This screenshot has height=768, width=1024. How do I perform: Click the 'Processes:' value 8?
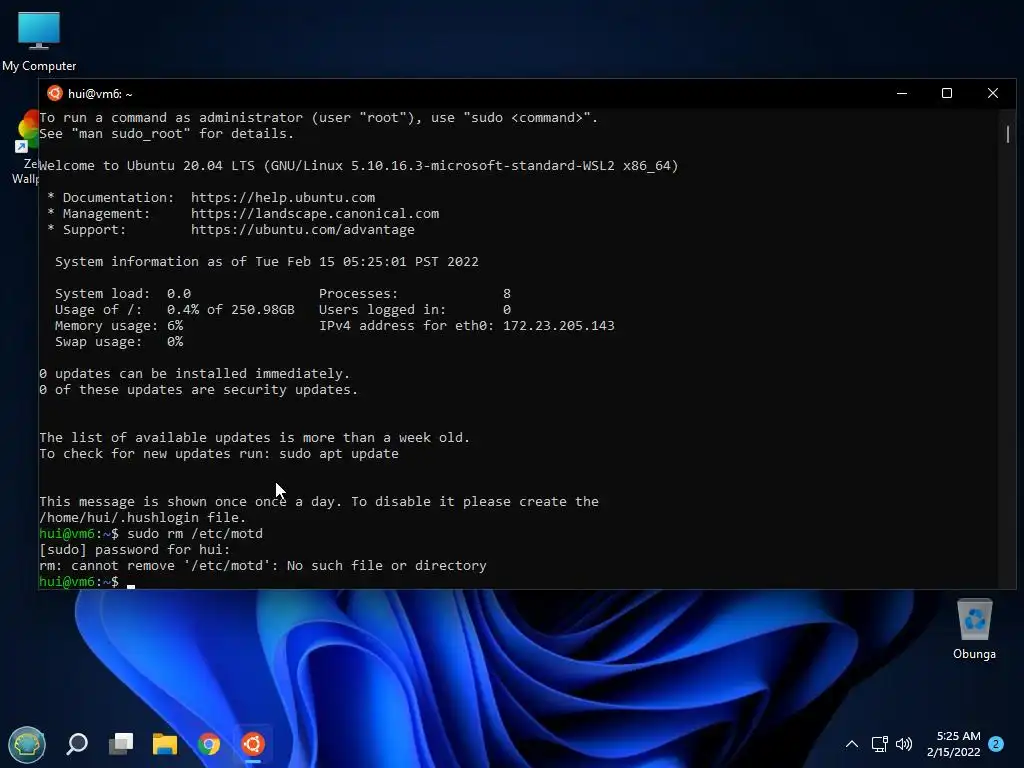[507, 294]
